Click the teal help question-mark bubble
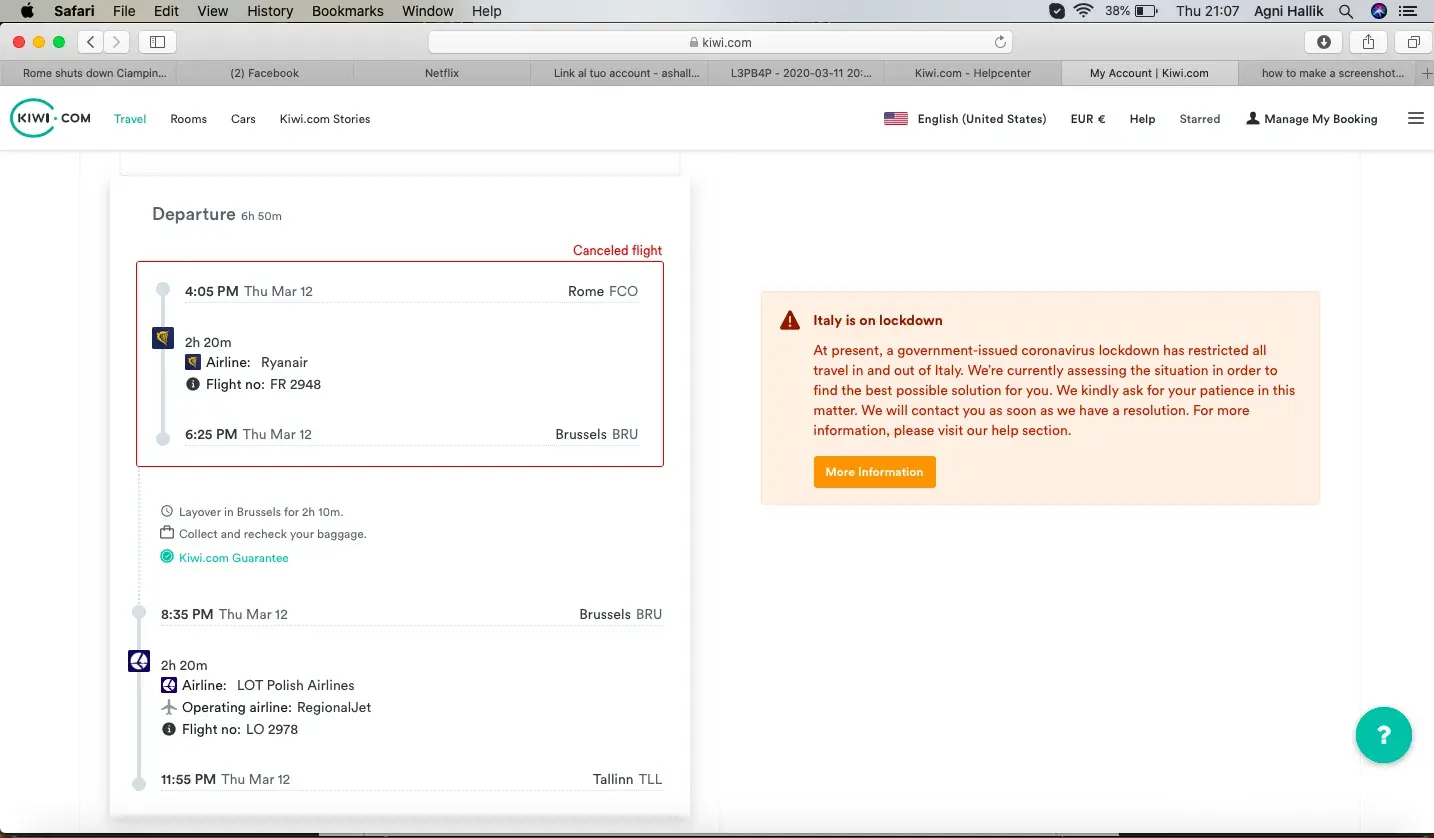The image size is (1434, 838). pos(1383,735)
